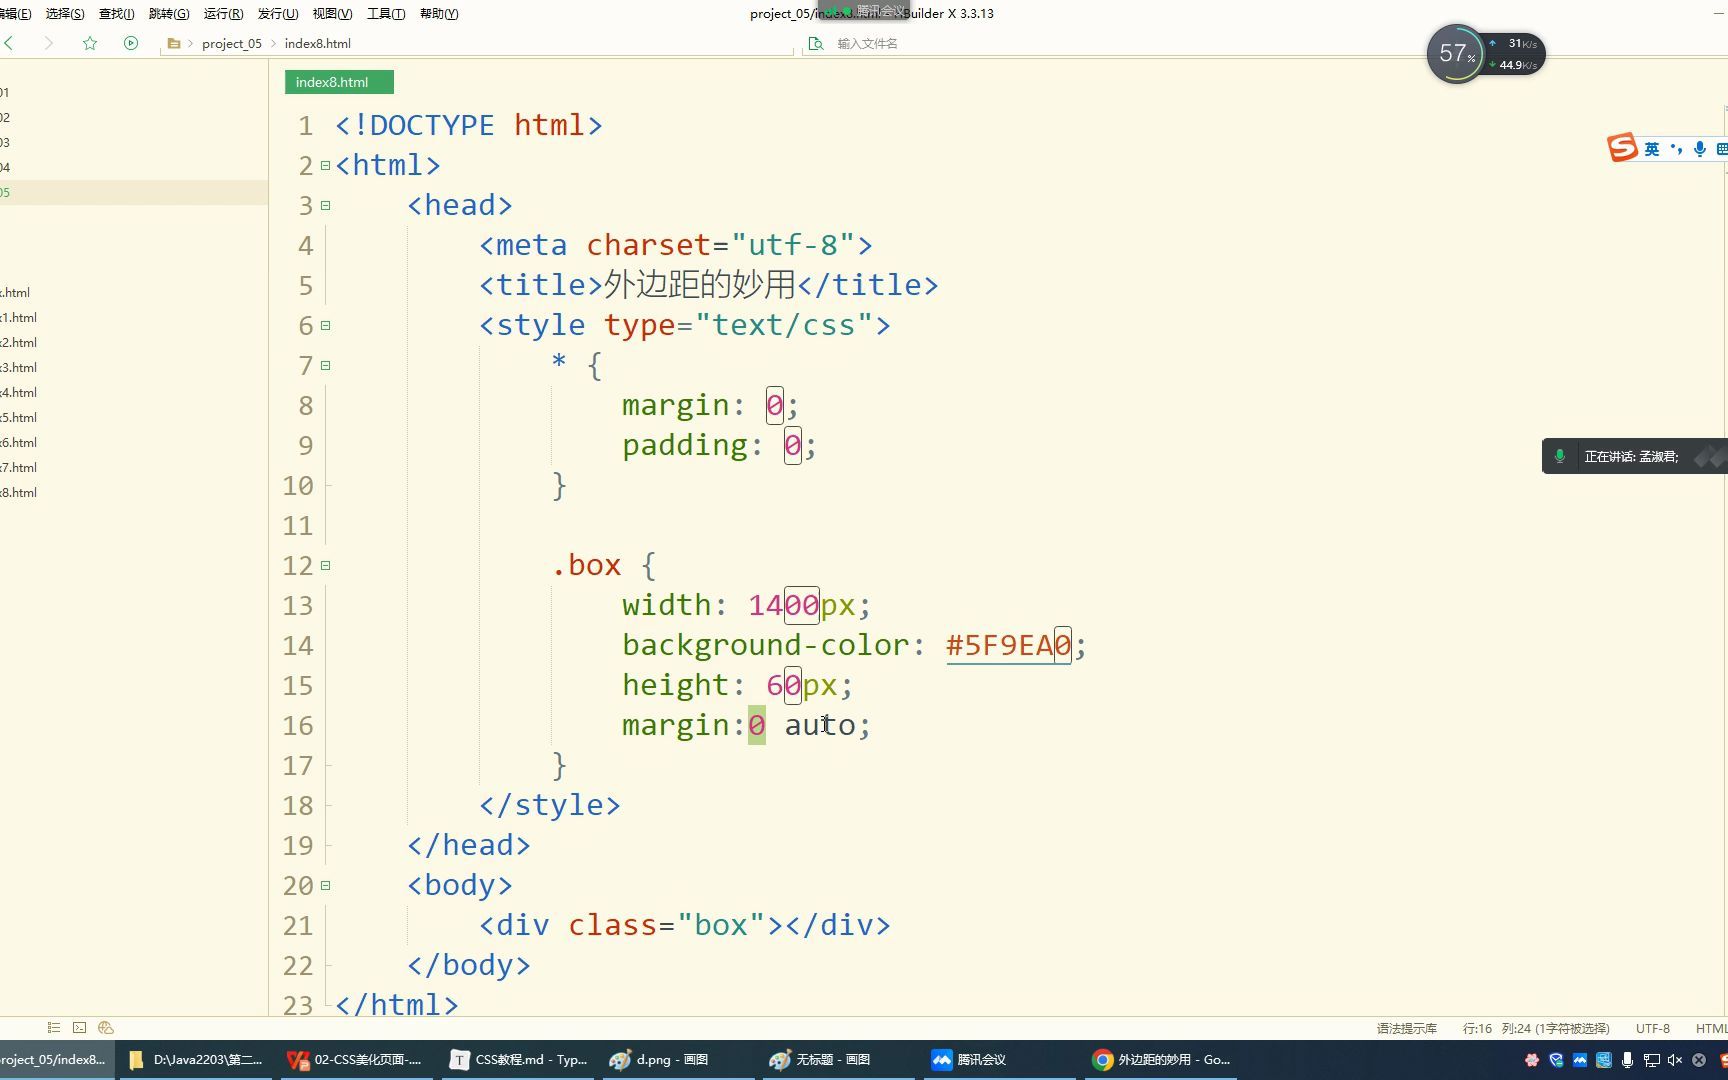This screenshot has width=1728, height=1080.
Task: Switch to Chrome 外边距的妙用 taskbar window
Action: [x=1161, y=1059]
